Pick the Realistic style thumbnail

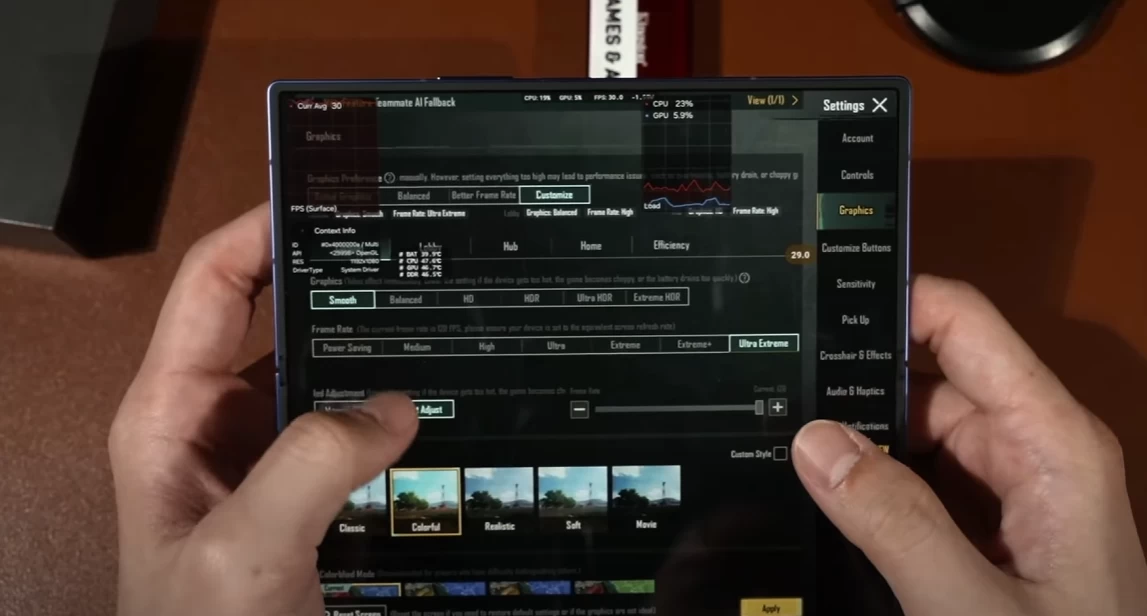click(x=499, y=497)
